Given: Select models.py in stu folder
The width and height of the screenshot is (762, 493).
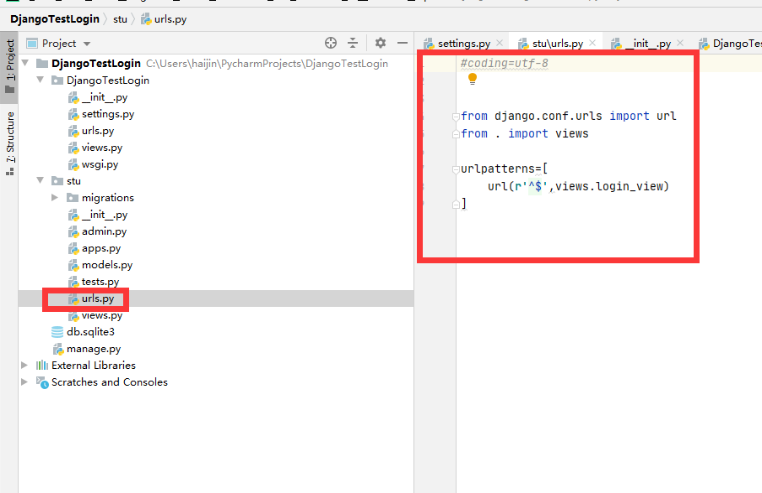Looking at the screenshot, I should (107, 265).
